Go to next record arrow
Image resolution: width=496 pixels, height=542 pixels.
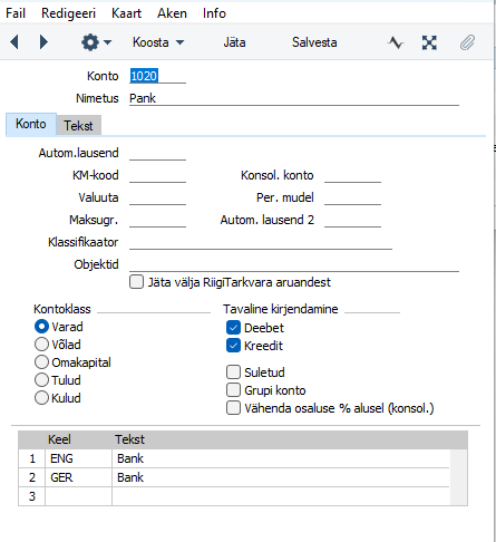43,42
